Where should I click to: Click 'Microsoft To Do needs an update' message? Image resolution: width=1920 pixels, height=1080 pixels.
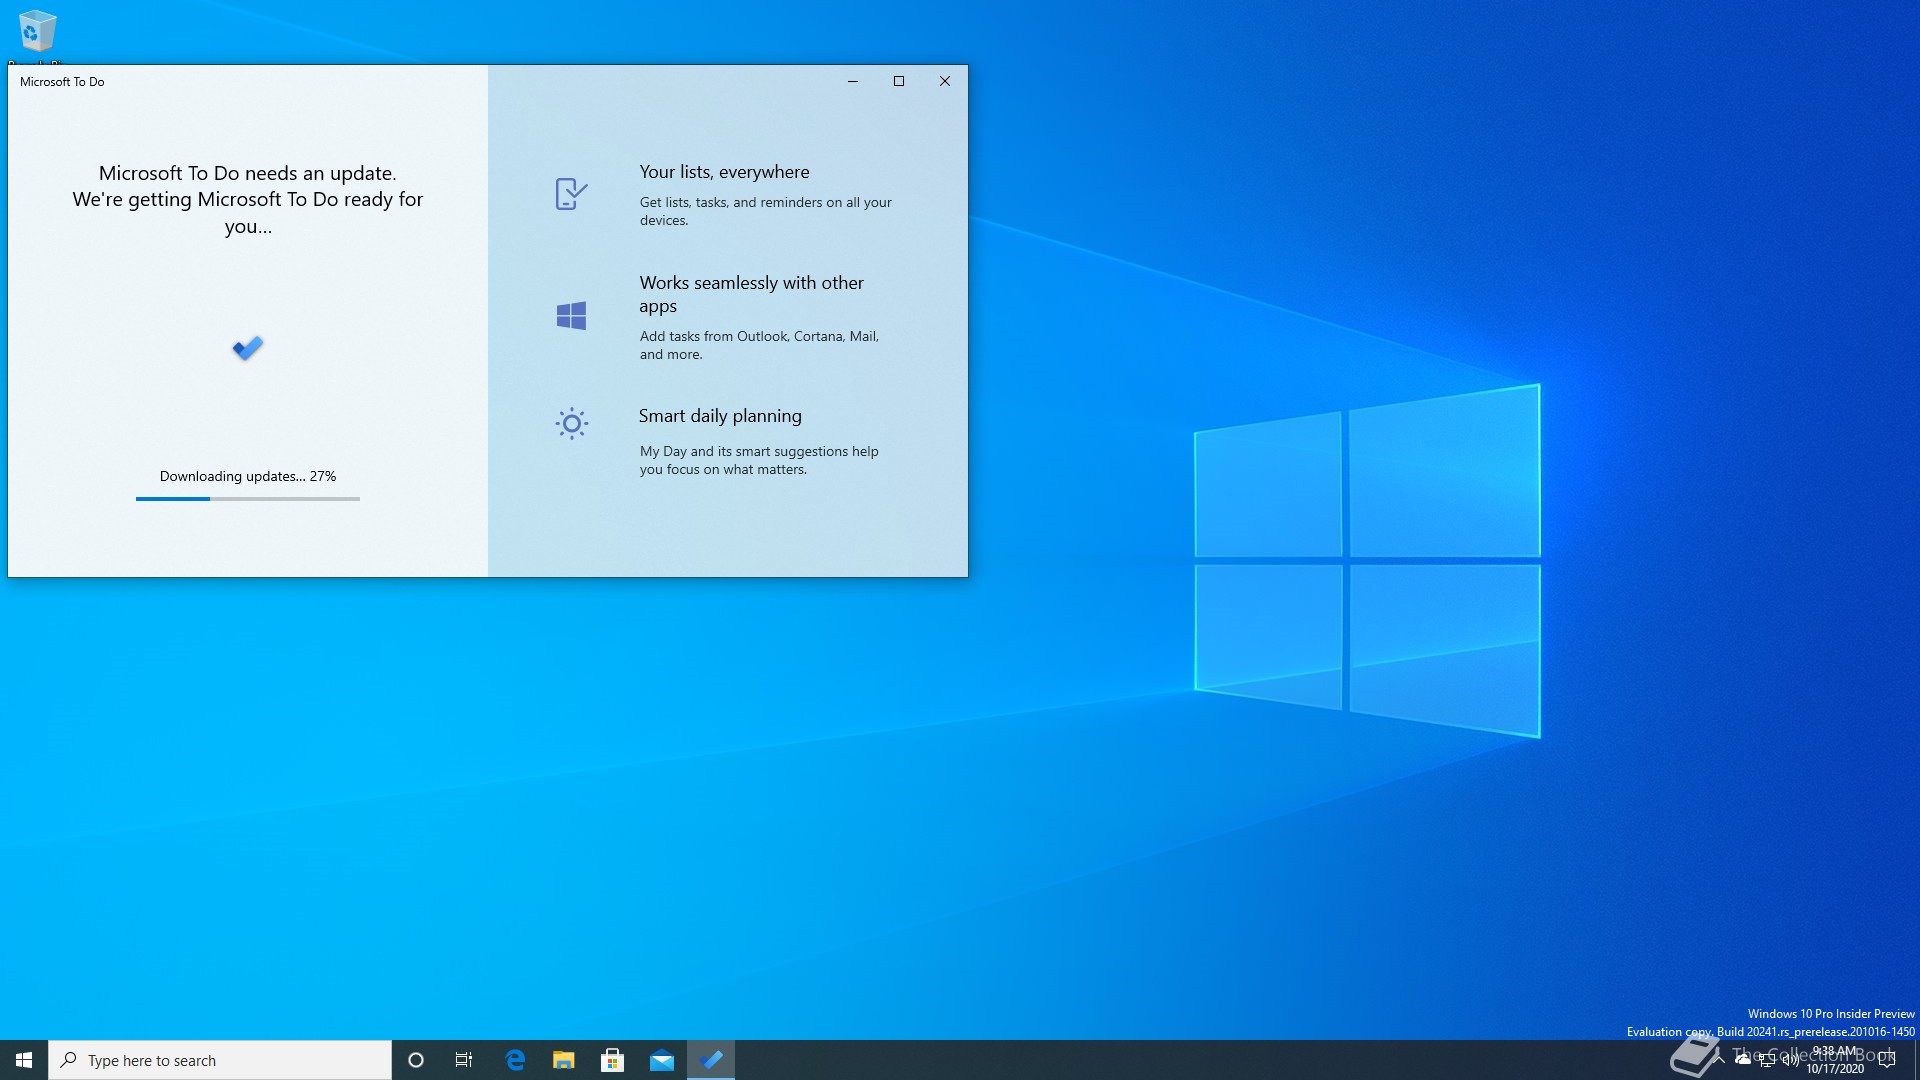tap(248, 199)
